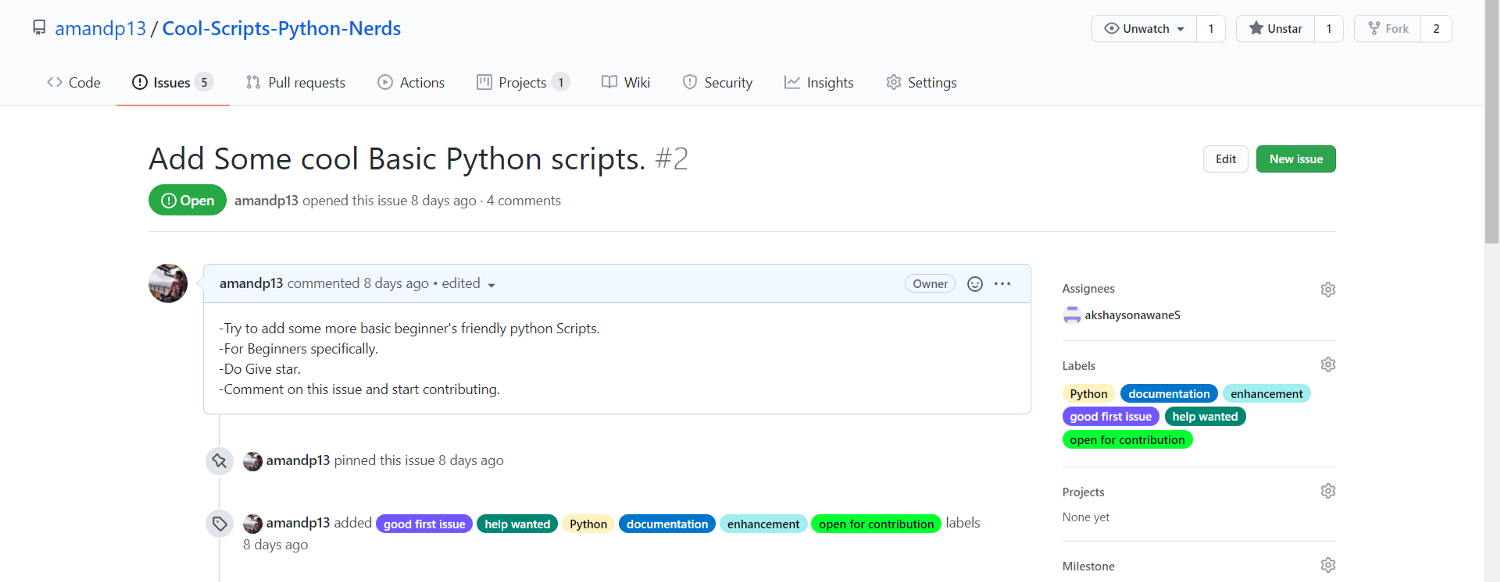Open the Wiki tab

(x=626, y=83)
